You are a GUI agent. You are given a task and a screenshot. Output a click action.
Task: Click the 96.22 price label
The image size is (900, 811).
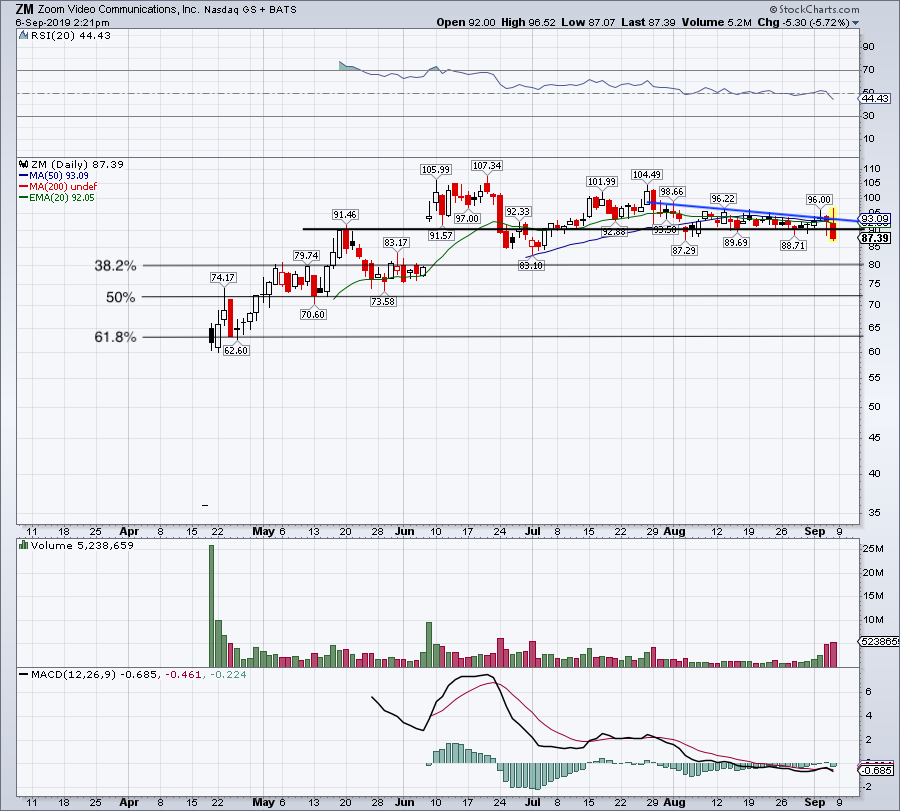[x=723, y=199]
